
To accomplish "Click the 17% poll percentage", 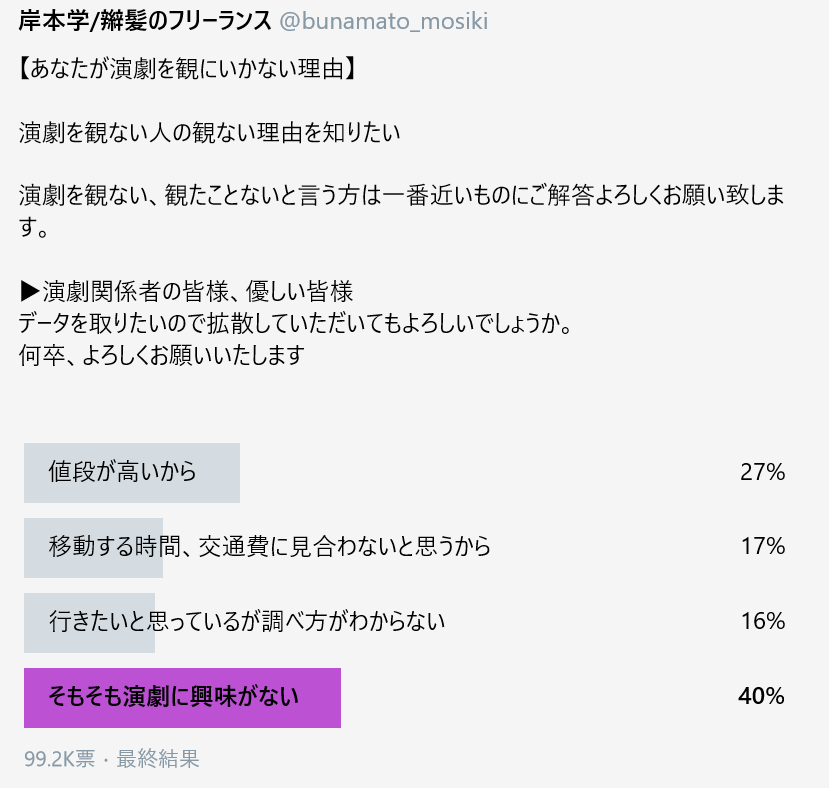I will pos(762,546).
